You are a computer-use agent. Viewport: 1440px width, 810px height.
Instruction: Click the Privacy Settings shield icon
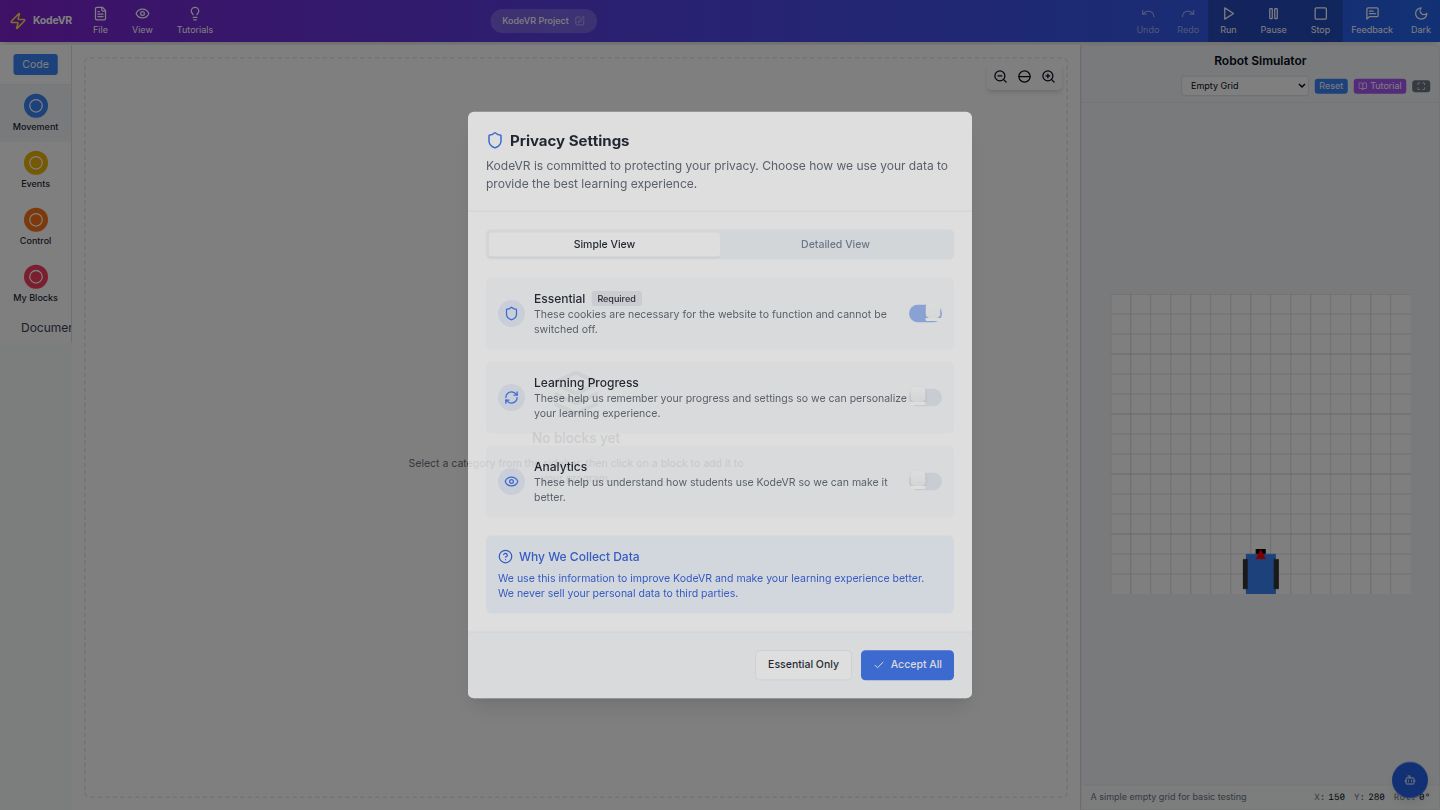pos(494,141)
